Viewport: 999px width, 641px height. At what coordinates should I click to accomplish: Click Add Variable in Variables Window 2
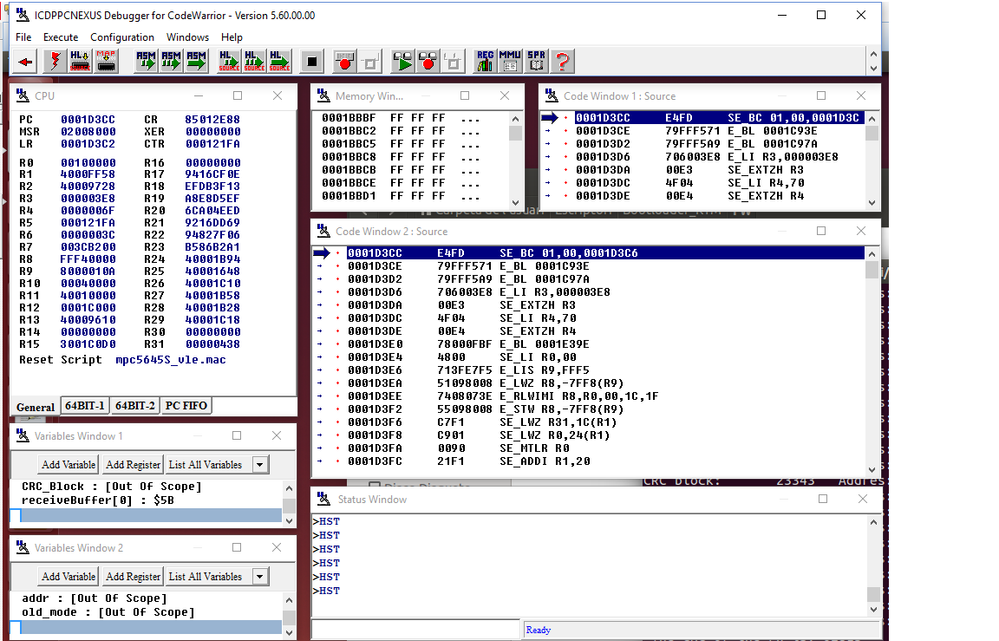tap(68, 577)
